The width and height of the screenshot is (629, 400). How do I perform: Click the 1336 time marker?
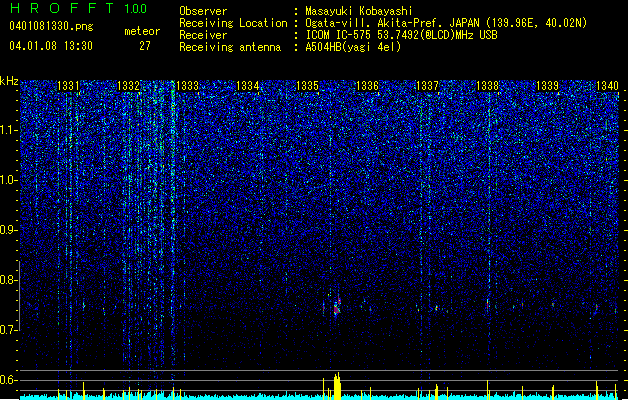pyautogui.click(x=367, y=86)
